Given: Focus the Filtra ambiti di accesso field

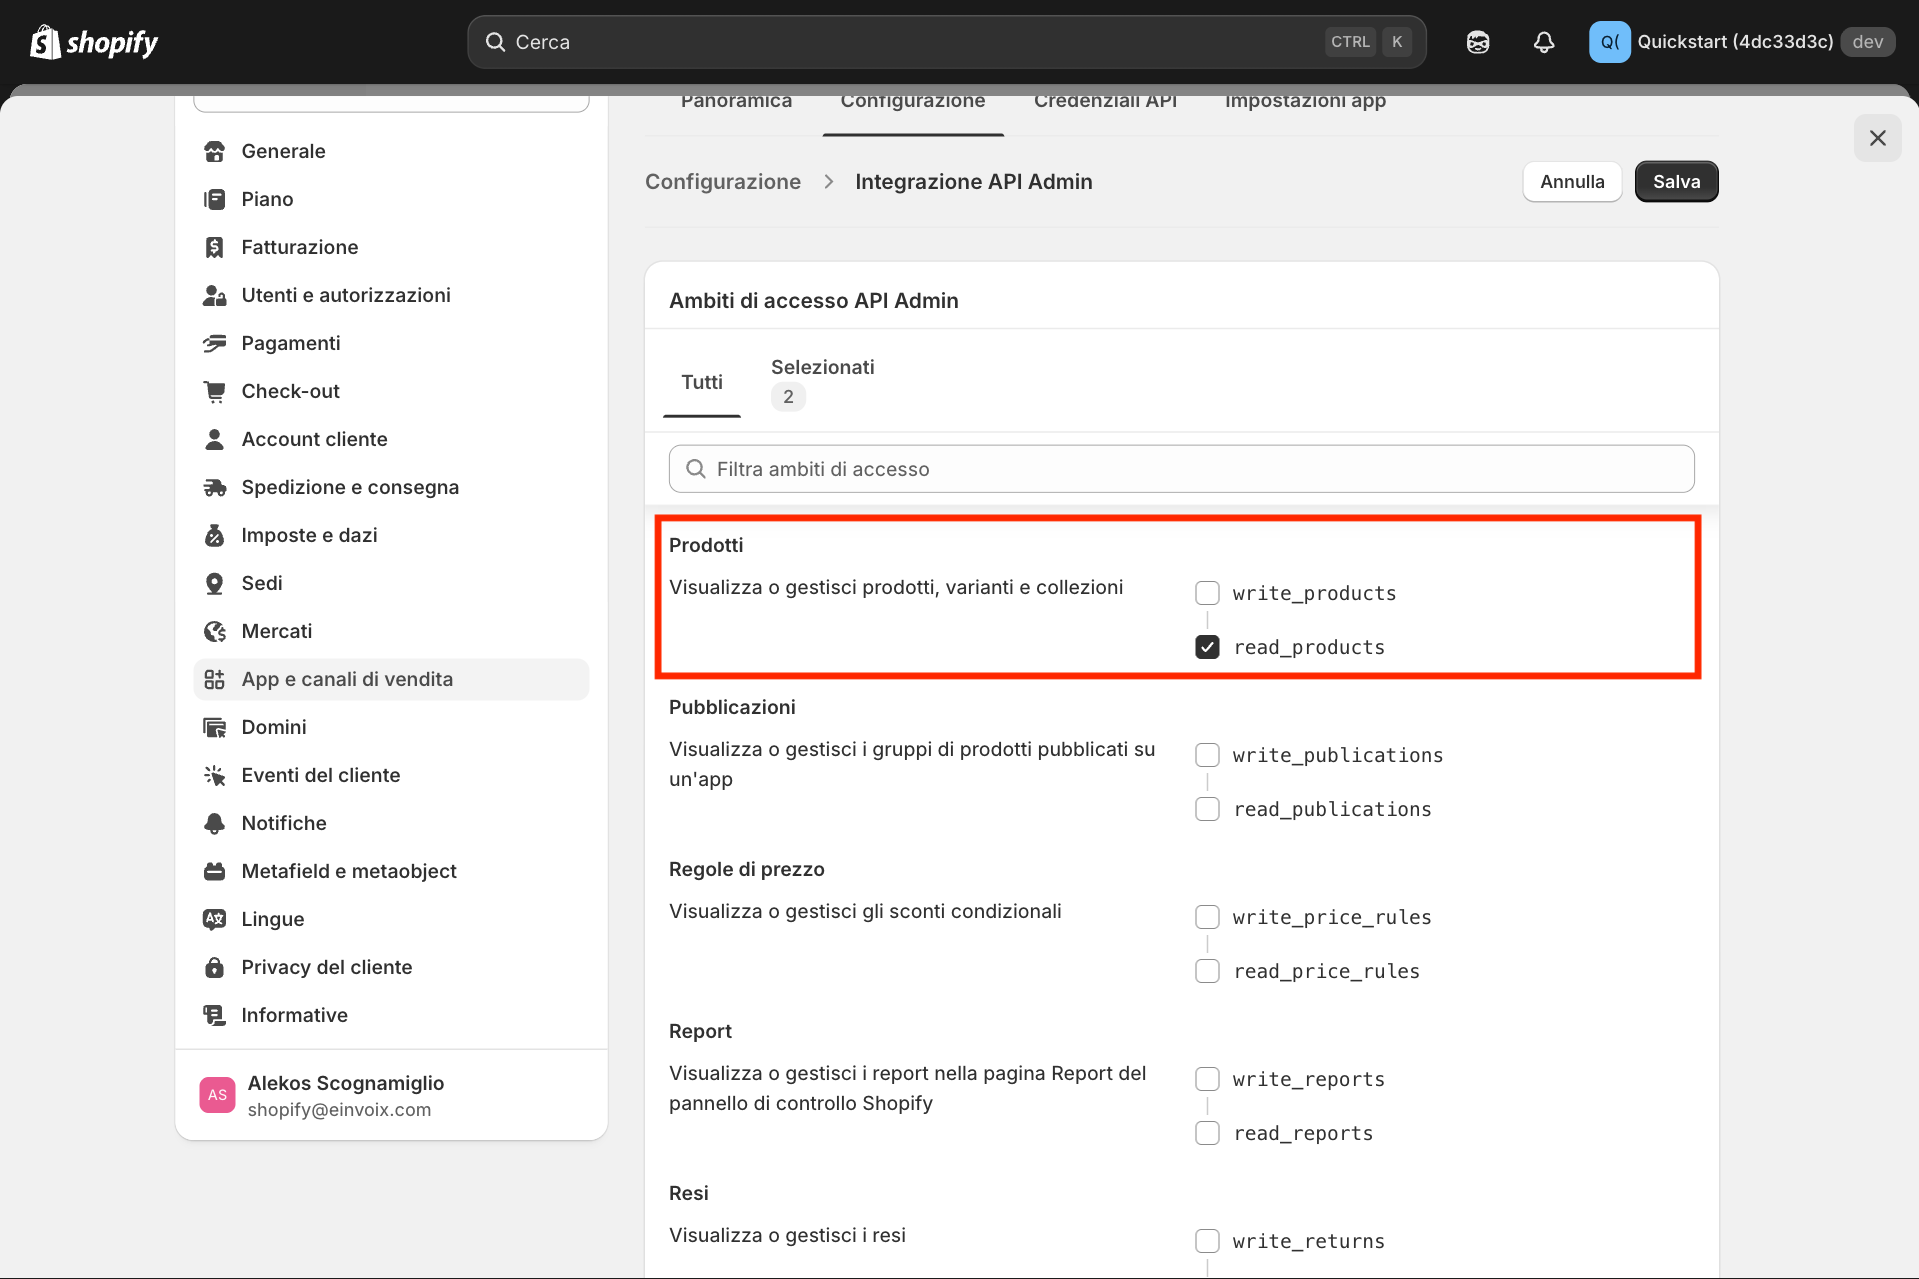Looking at the screenshot, I should (x=1180, y=469).
